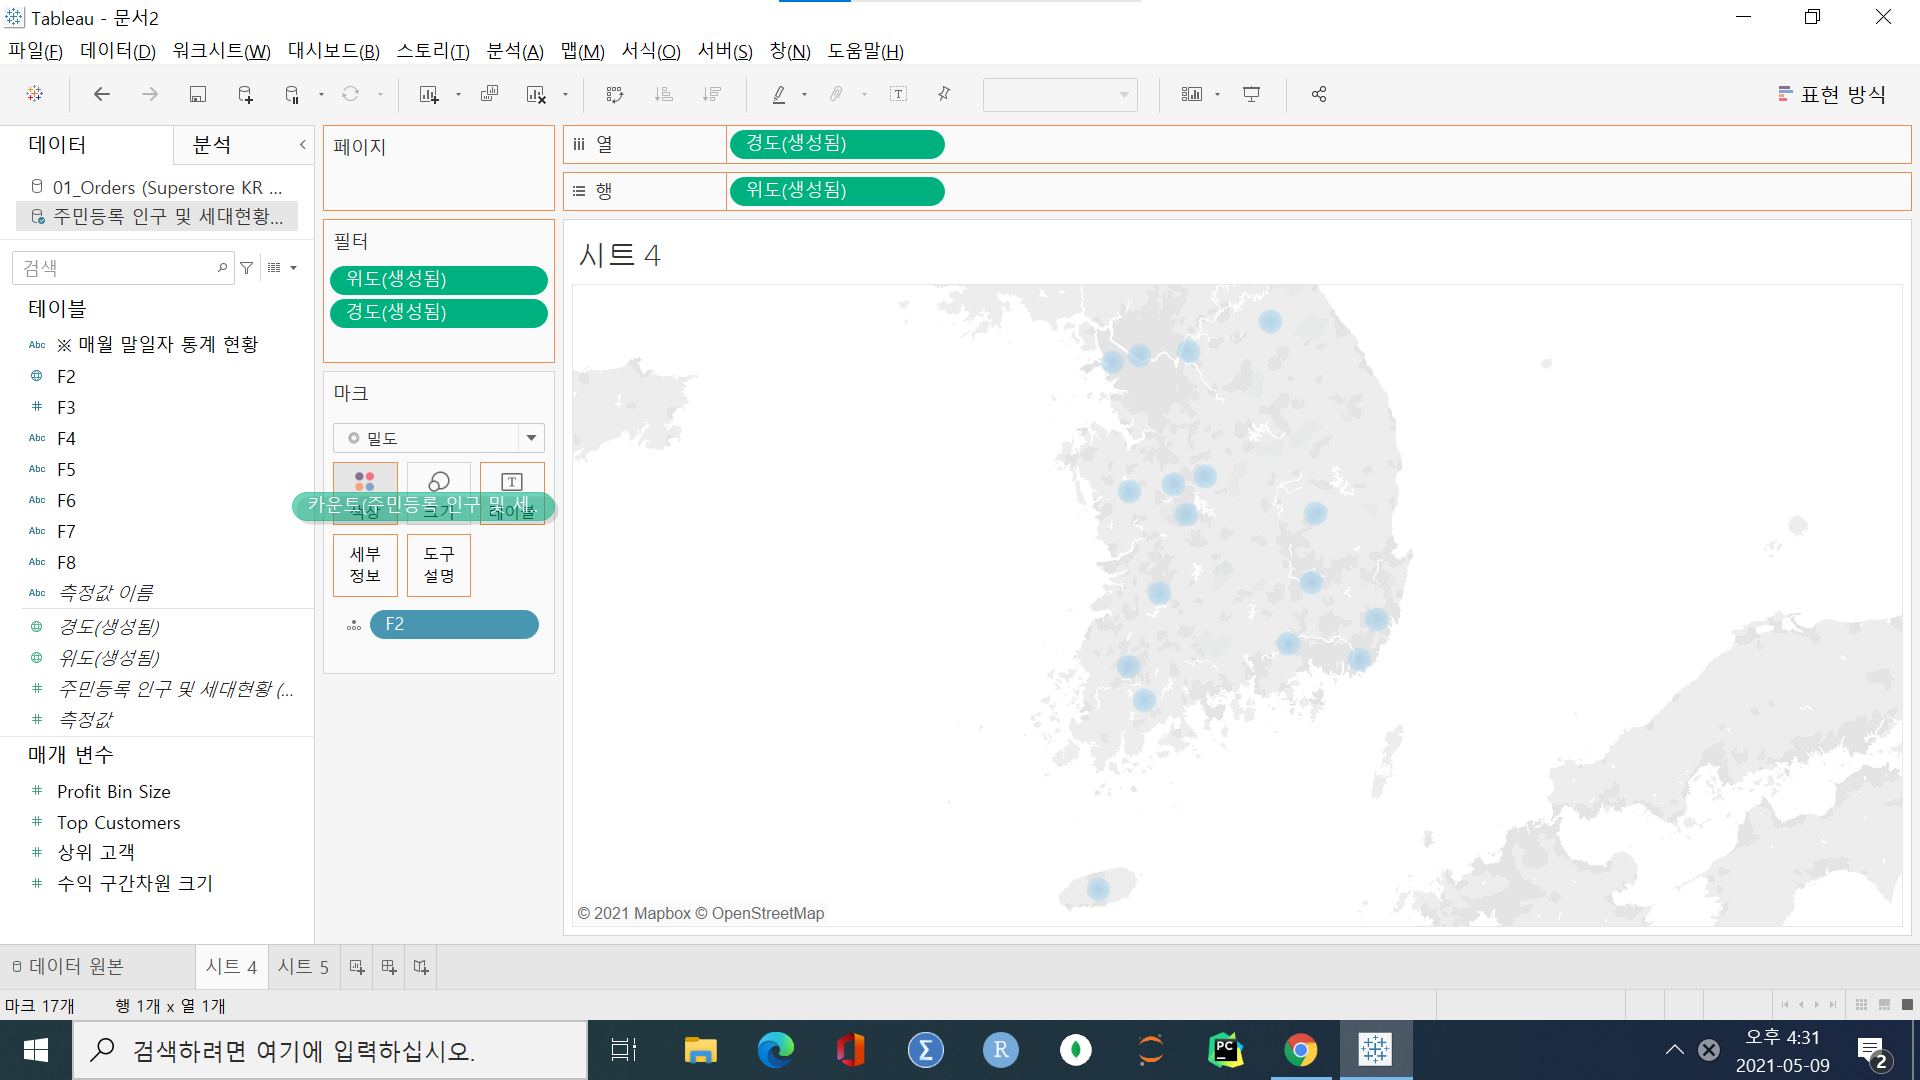Click the Swap rows and columns icon
The image size is (1920, 1080).
tap(614, 94)
